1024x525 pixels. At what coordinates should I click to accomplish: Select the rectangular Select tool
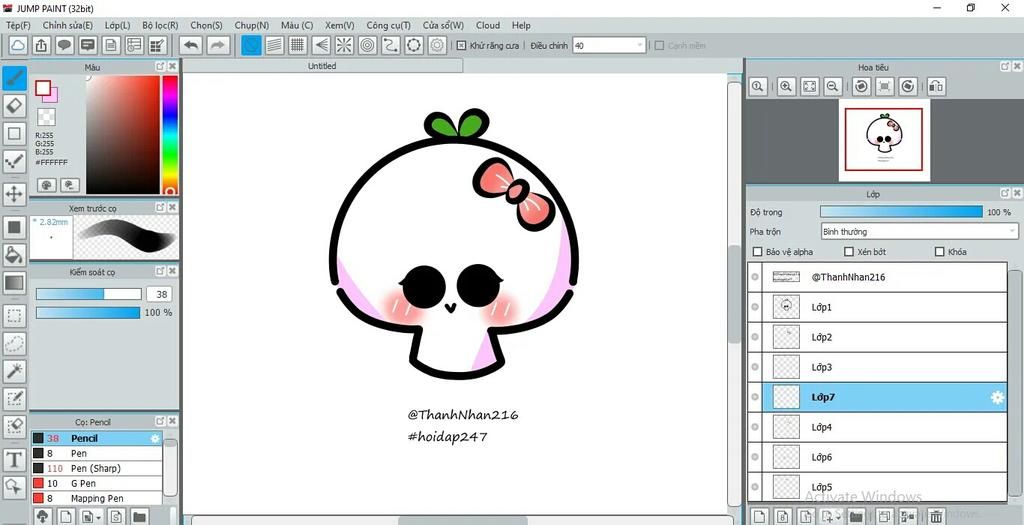coord(14,316)
